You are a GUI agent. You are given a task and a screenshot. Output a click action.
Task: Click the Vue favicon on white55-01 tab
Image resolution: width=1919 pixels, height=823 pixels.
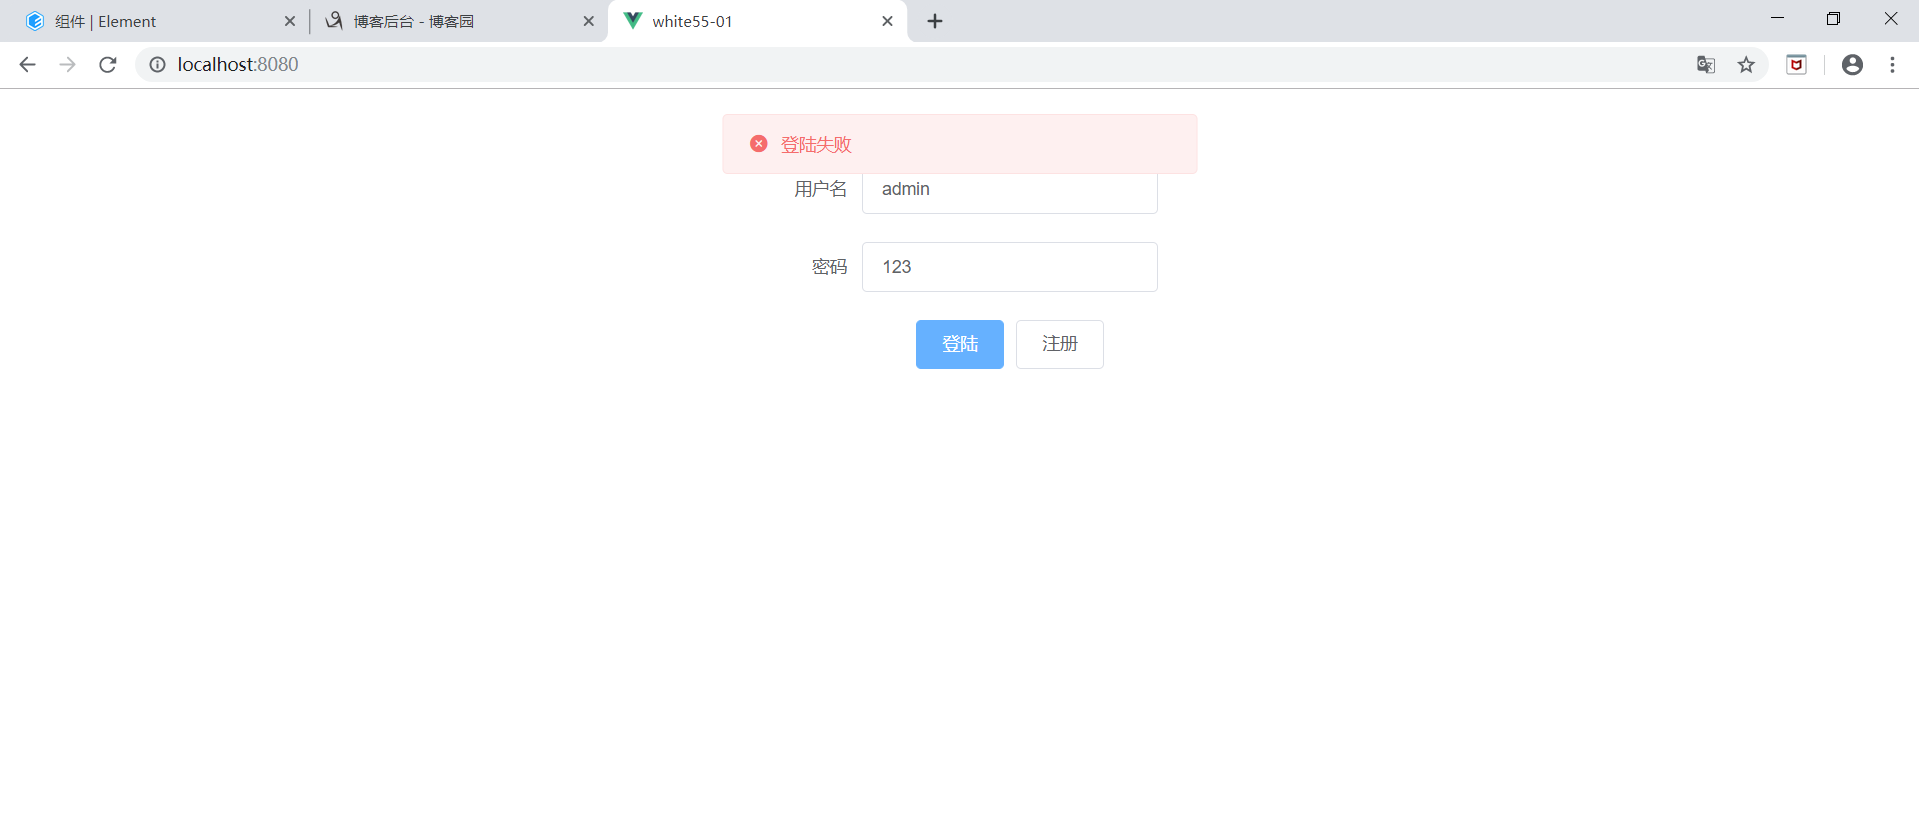632,20
